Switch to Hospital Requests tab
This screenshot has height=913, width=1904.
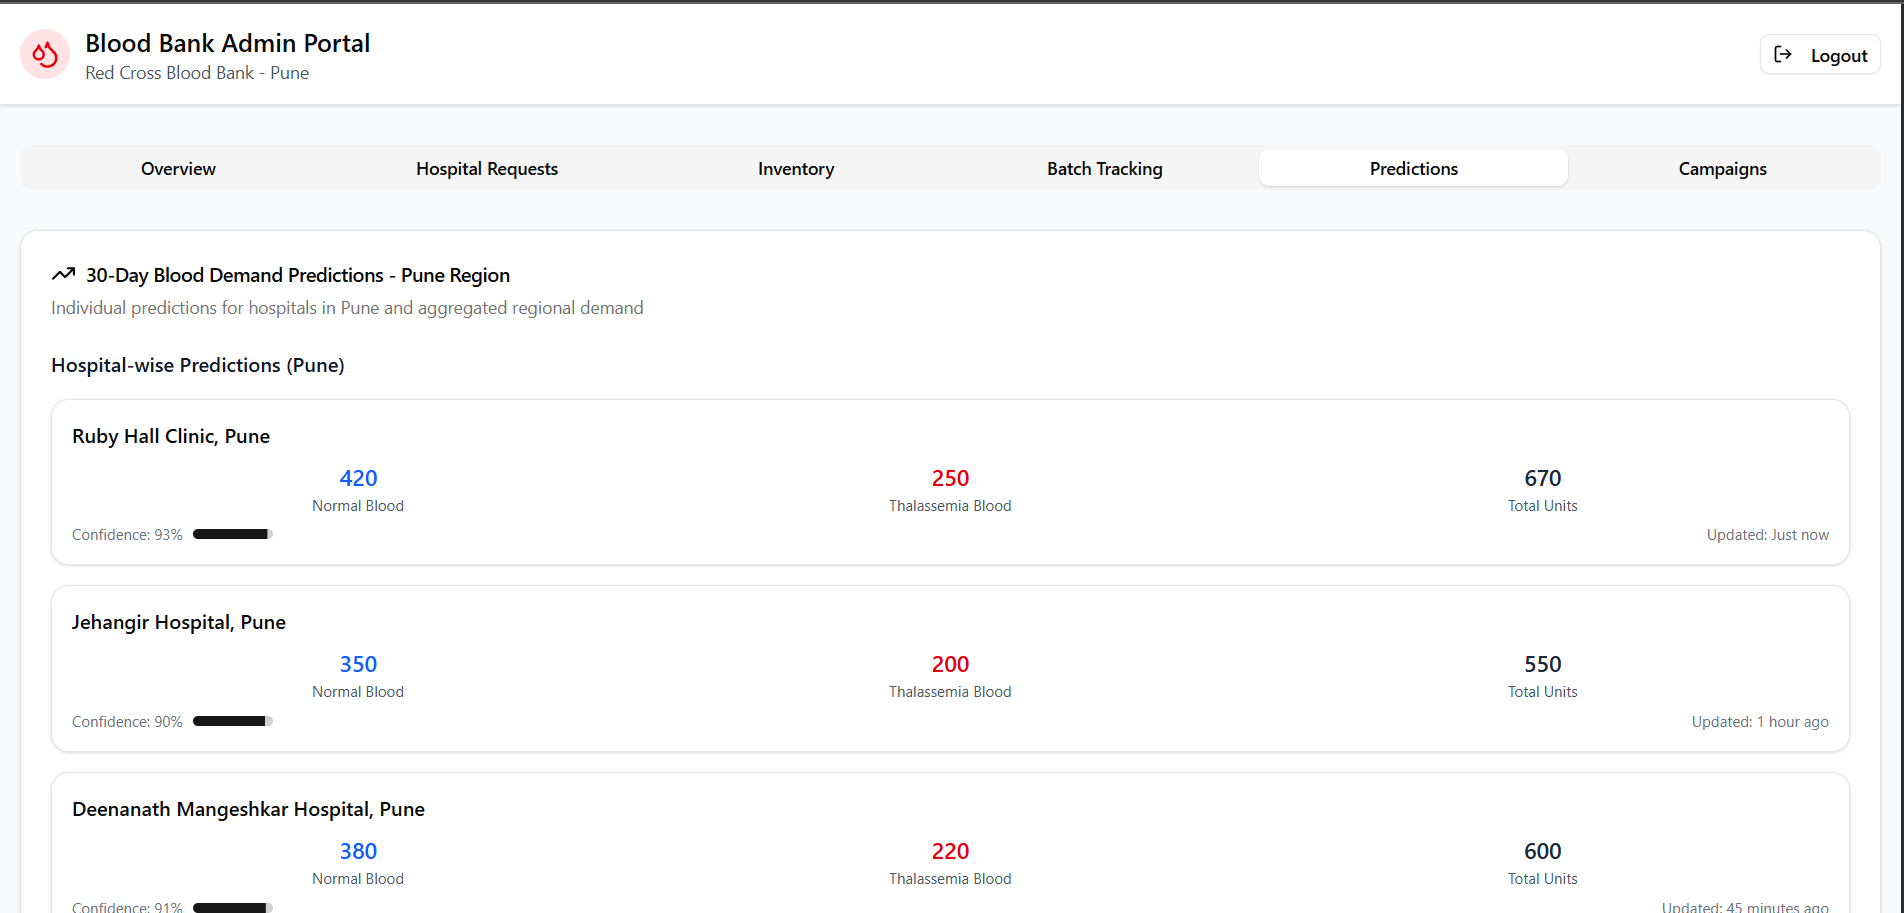tap(487, 168)
